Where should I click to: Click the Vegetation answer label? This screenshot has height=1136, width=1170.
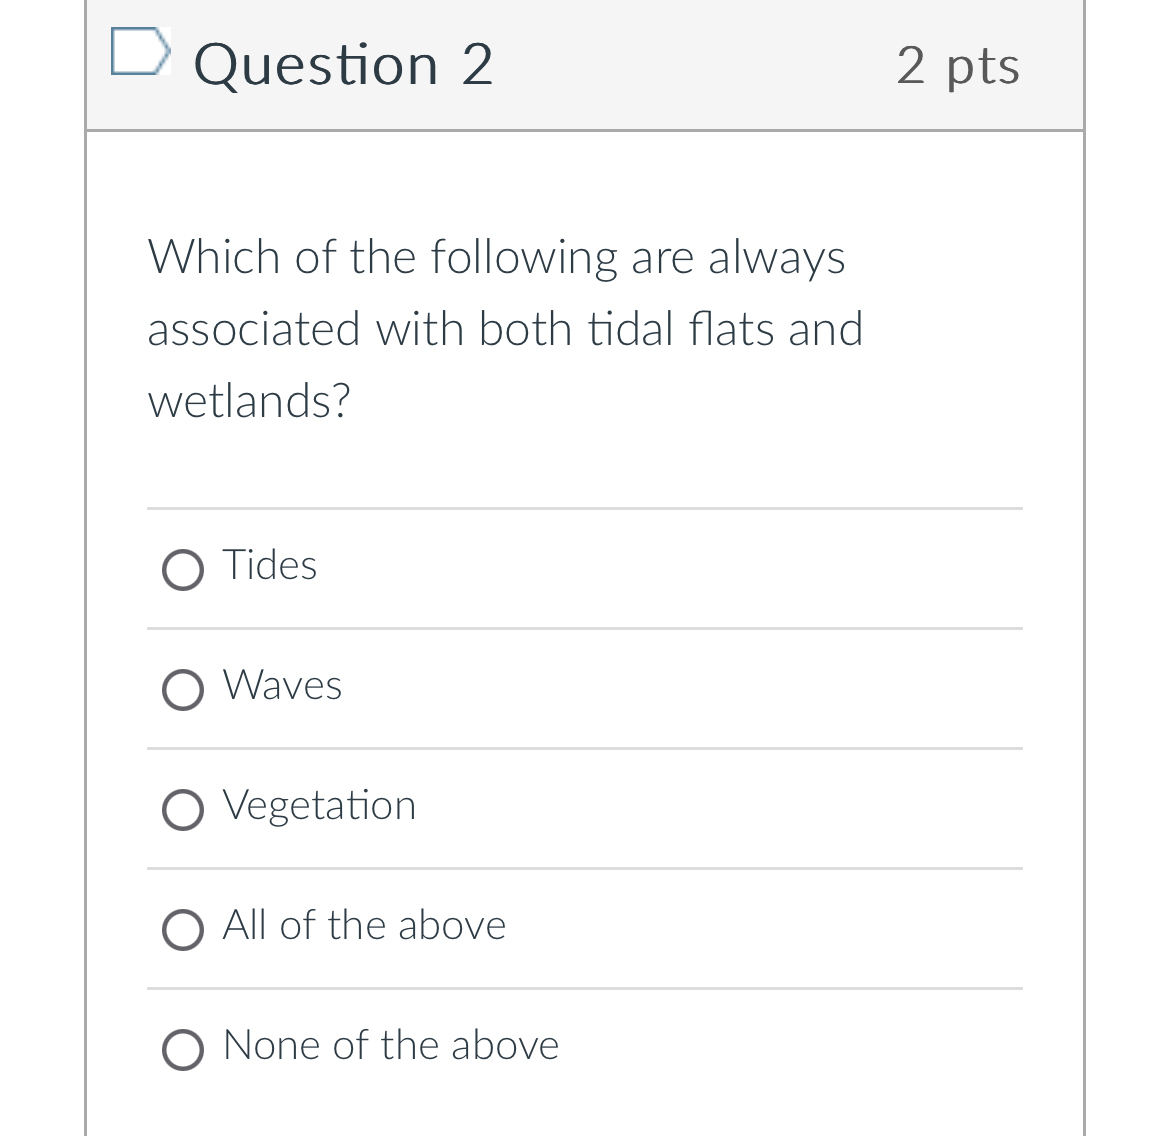click(x=319, y=806)
